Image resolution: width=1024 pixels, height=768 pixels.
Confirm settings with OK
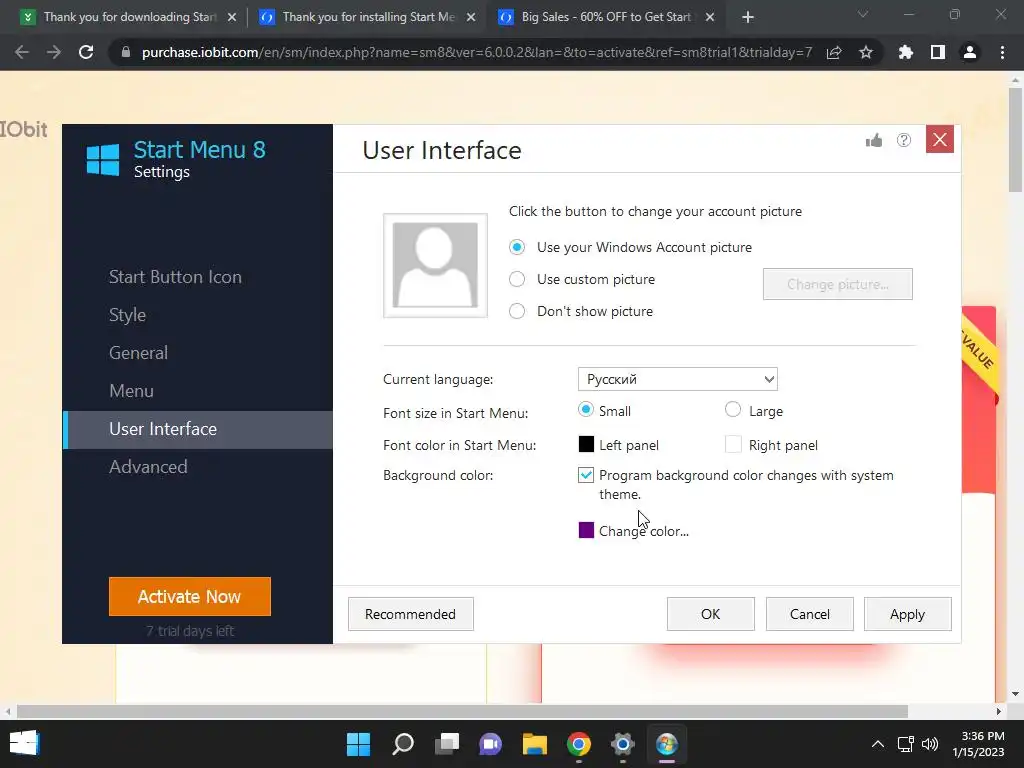pyautogui.click(x=711, y=614)
